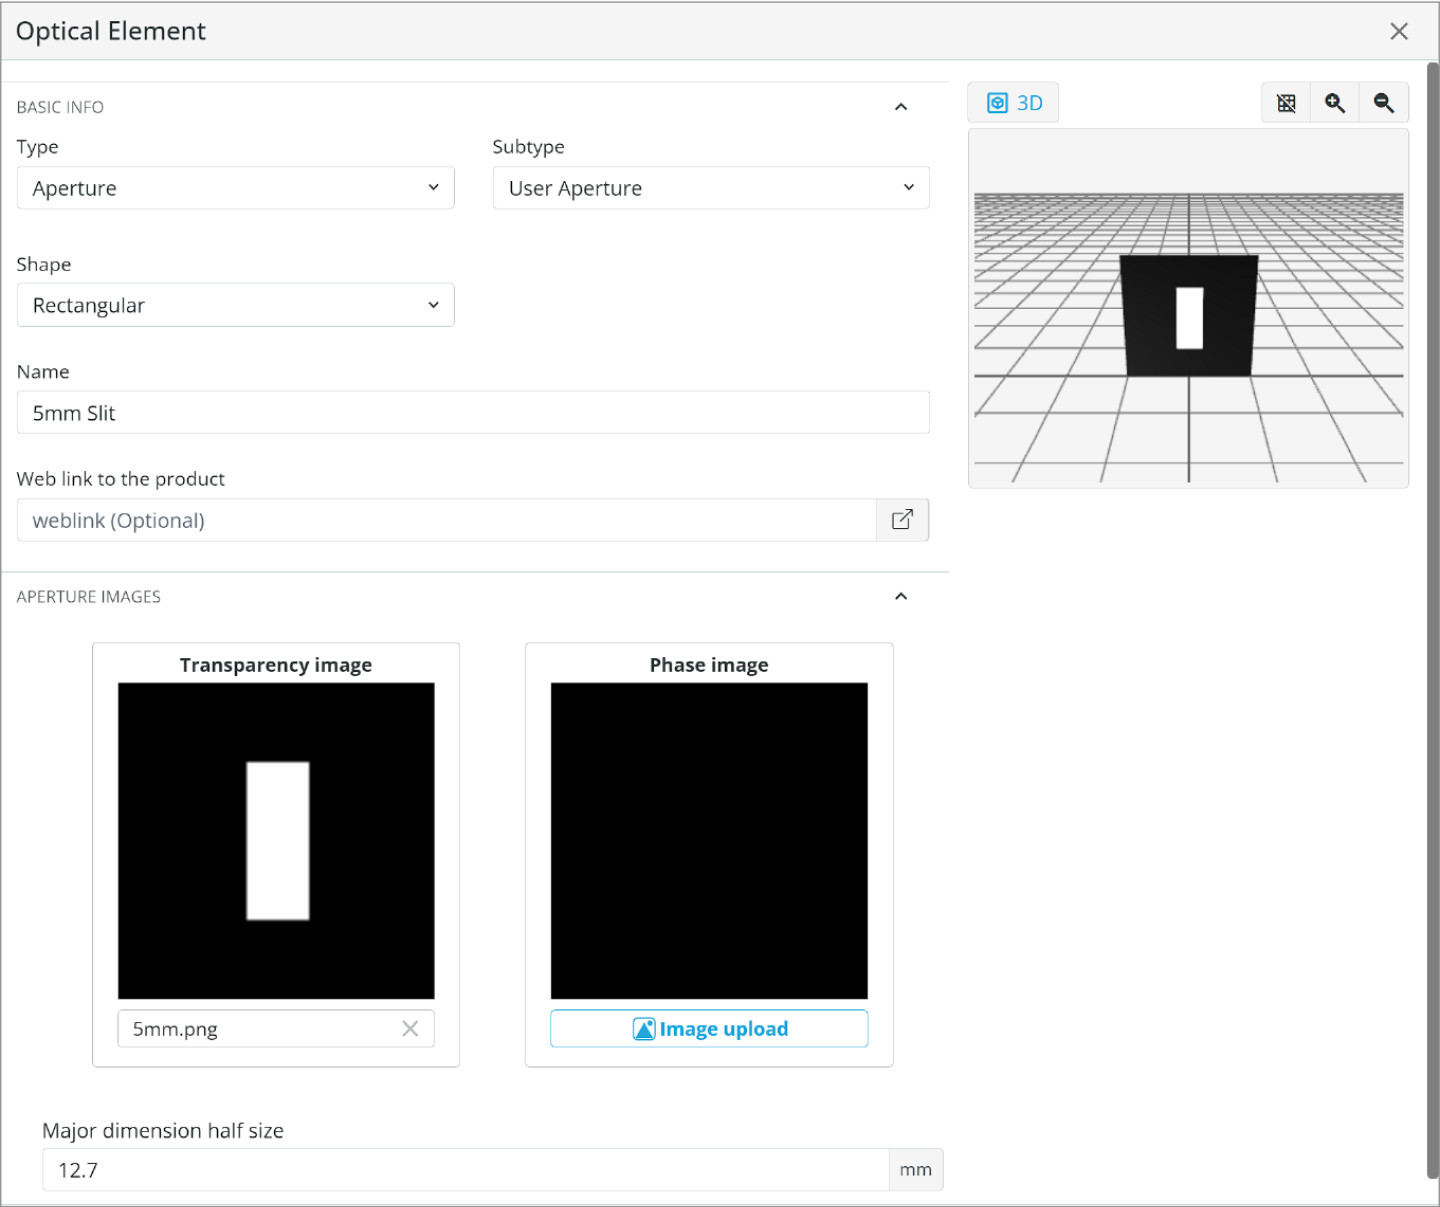The image size is (1440, 1207).
Task: Click the 3D aperture preview viewport
Action: 1188,308
